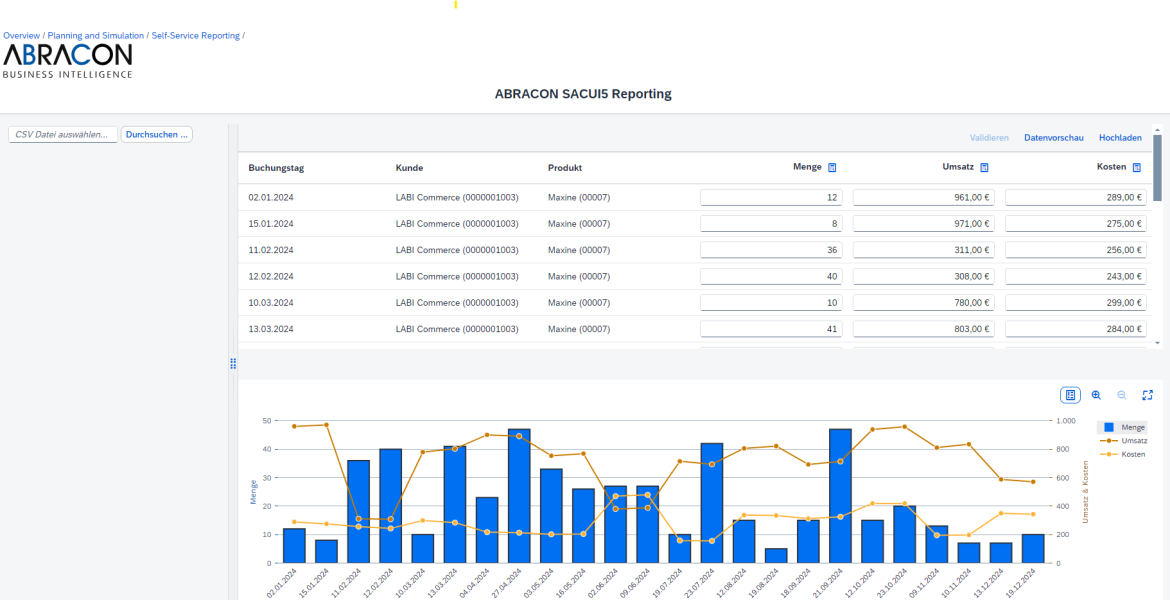Click the Menge field showing 12
The image size is (1170, 600).
pyautogui.click(x=770, y=198)
